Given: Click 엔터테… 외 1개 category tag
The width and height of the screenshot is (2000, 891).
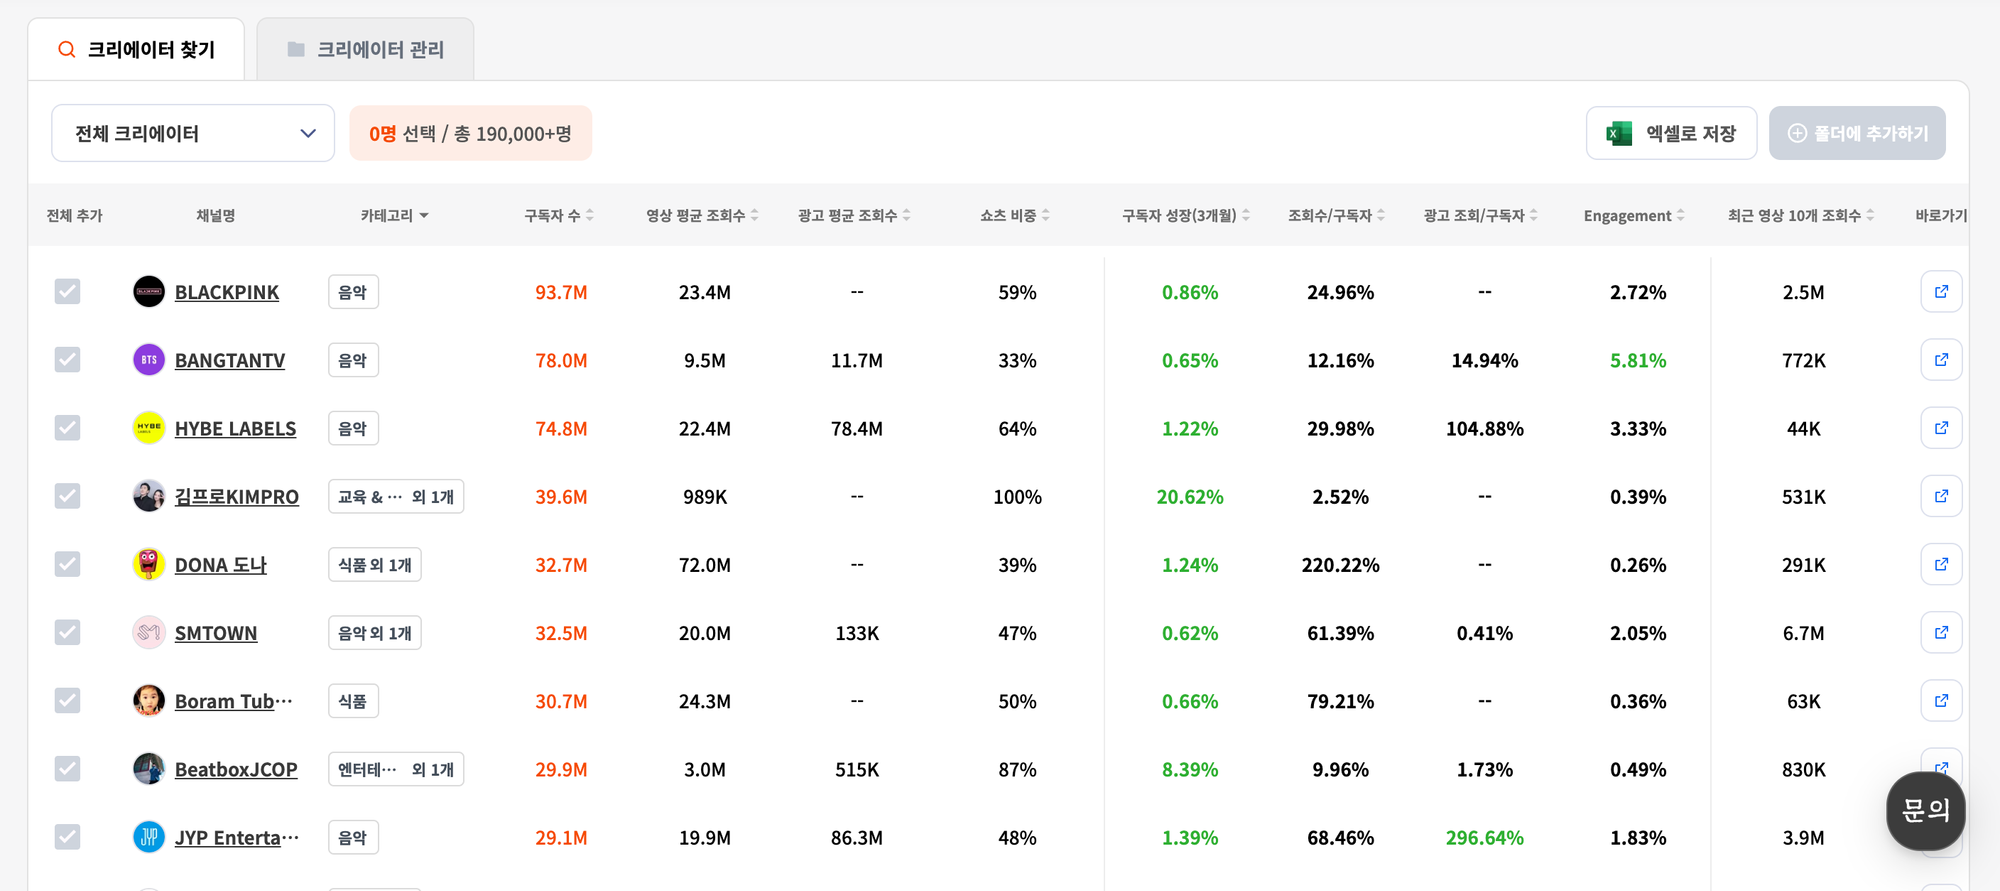Looking at the screenshot, I should pyautogui.click(x=396, y=769).
